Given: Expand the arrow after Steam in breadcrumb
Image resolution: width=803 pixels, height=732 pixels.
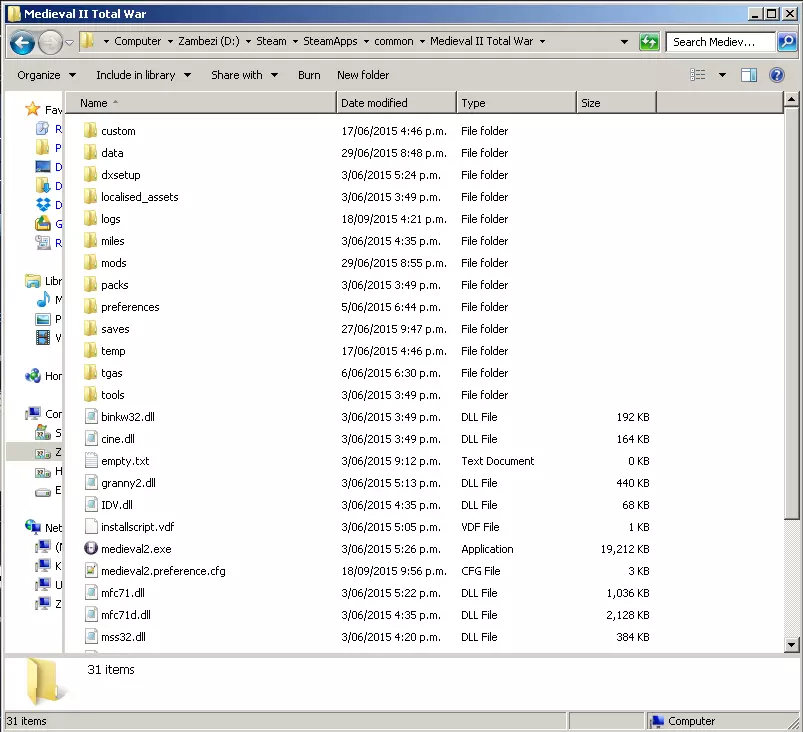Looking at the screenshot, I should pyautogui.click(x=295, y=41).
